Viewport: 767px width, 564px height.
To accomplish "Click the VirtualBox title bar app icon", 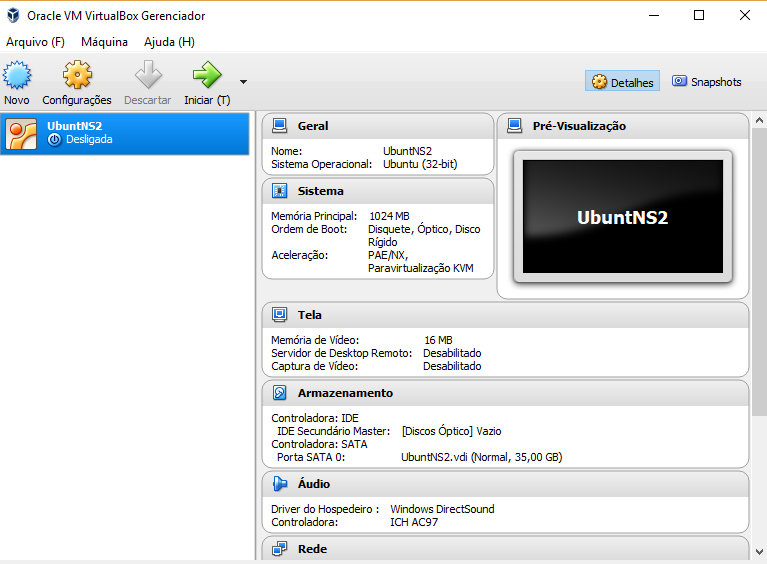I will point(13,16).
